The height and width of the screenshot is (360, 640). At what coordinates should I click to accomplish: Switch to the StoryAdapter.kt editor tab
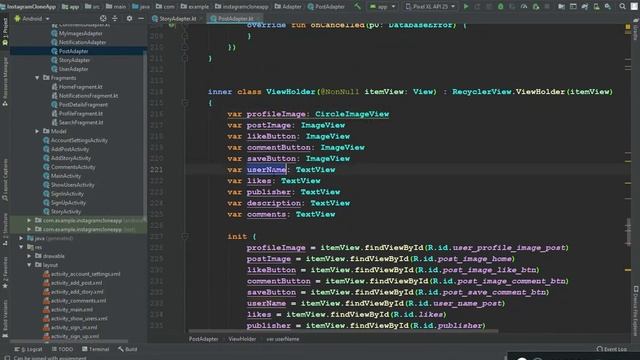[177, 18]
